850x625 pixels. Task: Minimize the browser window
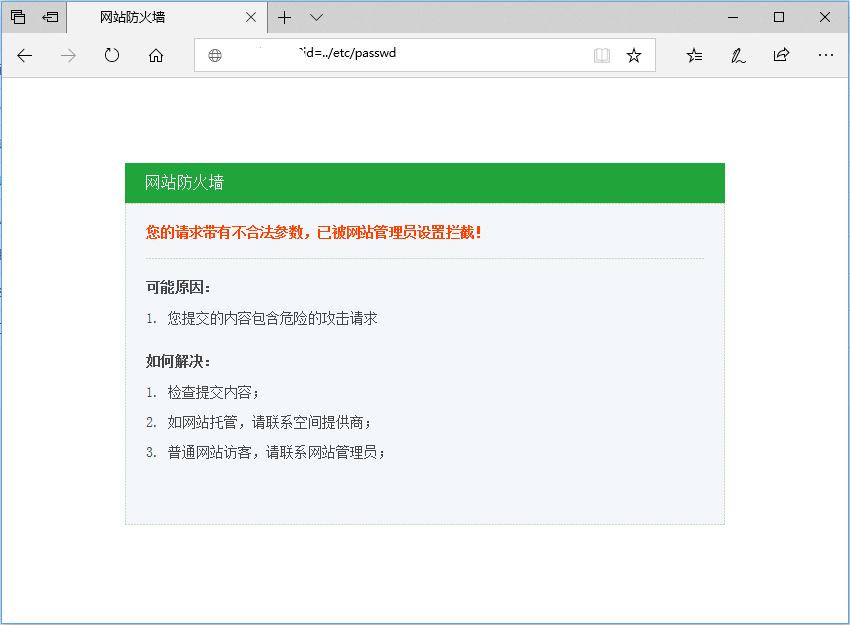(x=733, y=17)
